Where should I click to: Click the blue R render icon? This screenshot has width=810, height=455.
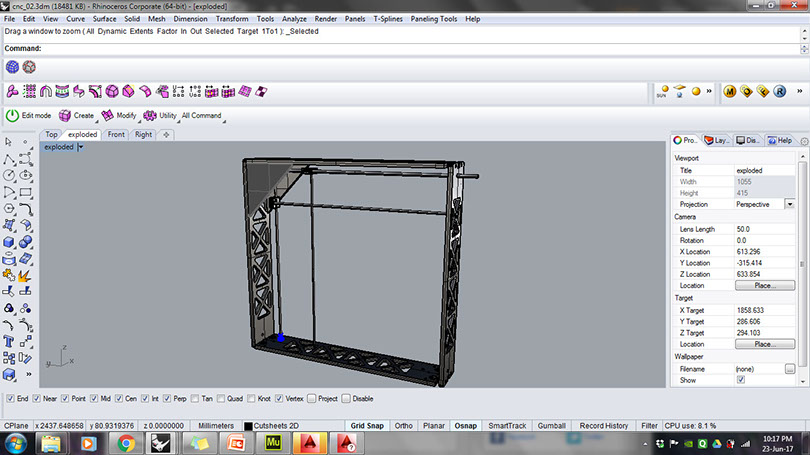click(780, 92)
